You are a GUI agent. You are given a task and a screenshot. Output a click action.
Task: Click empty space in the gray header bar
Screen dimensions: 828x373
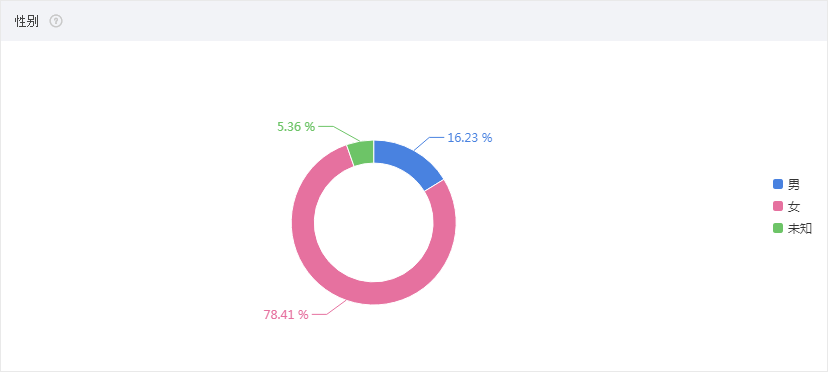422,22
